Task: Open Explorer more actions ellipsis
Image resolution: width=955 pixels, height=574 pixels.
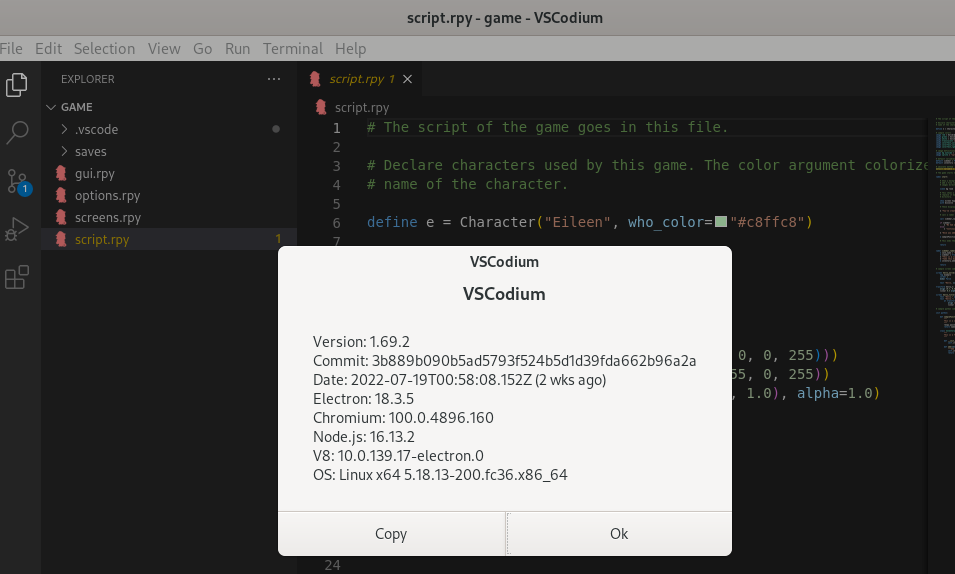Action: pyautogui.click(x=274, y=79)
